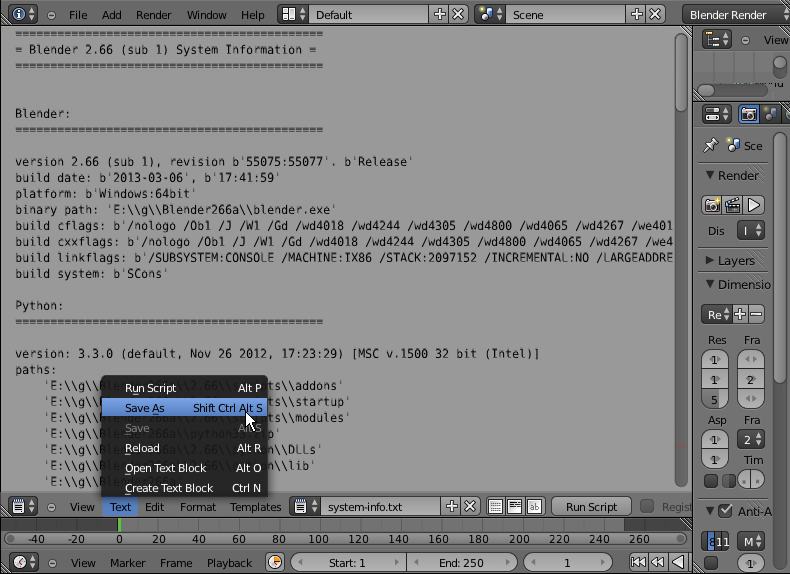Edit the system-info.txt name field
Screen dimensions: 790x574
point(381,506)
